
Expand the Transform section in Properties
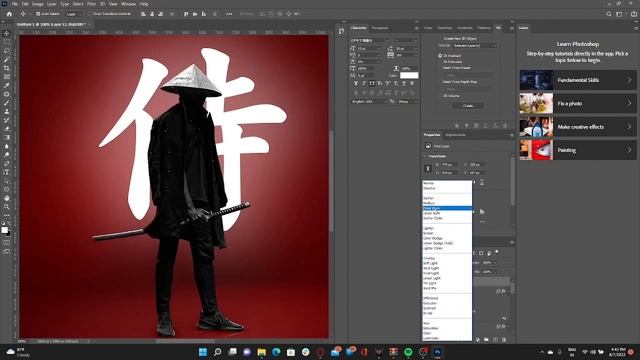coord(425,156)
